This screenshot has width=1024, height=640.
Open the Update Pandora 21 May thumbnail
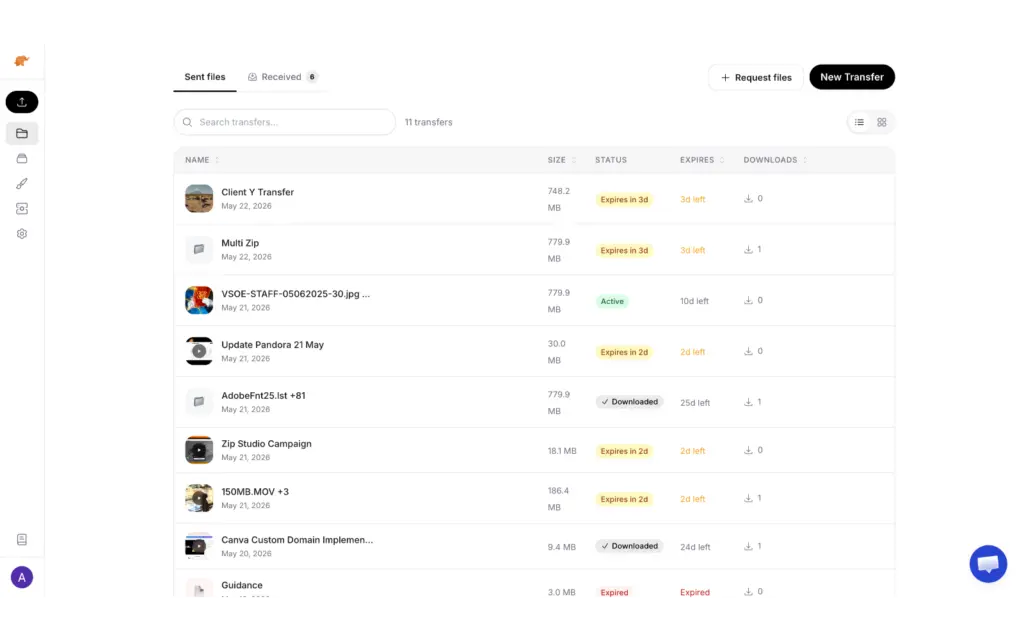pos(199,351)
